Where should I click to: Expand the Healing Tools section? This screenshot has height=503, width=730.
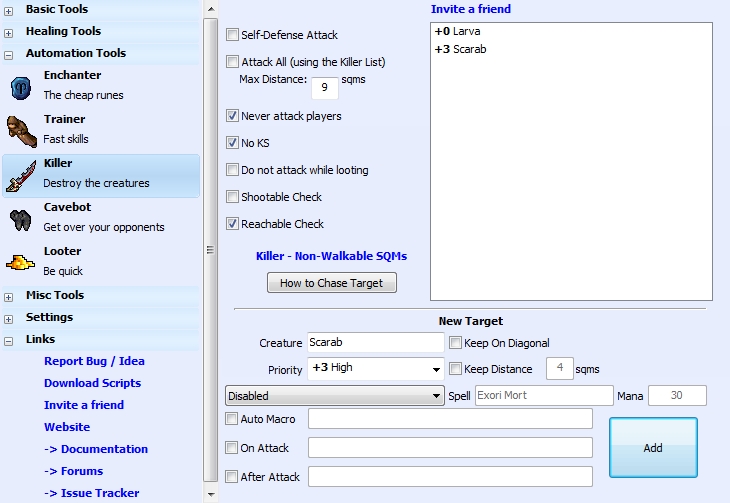(x=9, y=32)
